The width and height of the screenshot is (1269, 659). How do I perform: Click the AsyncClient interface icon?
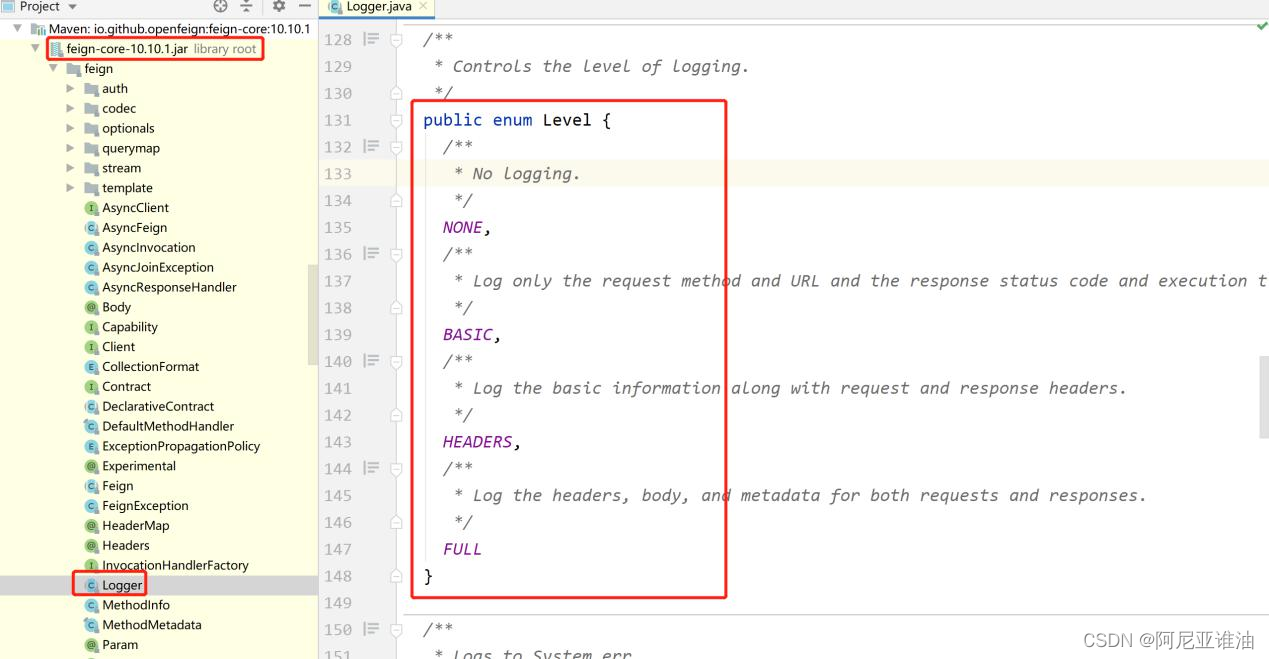pos(92,208)
